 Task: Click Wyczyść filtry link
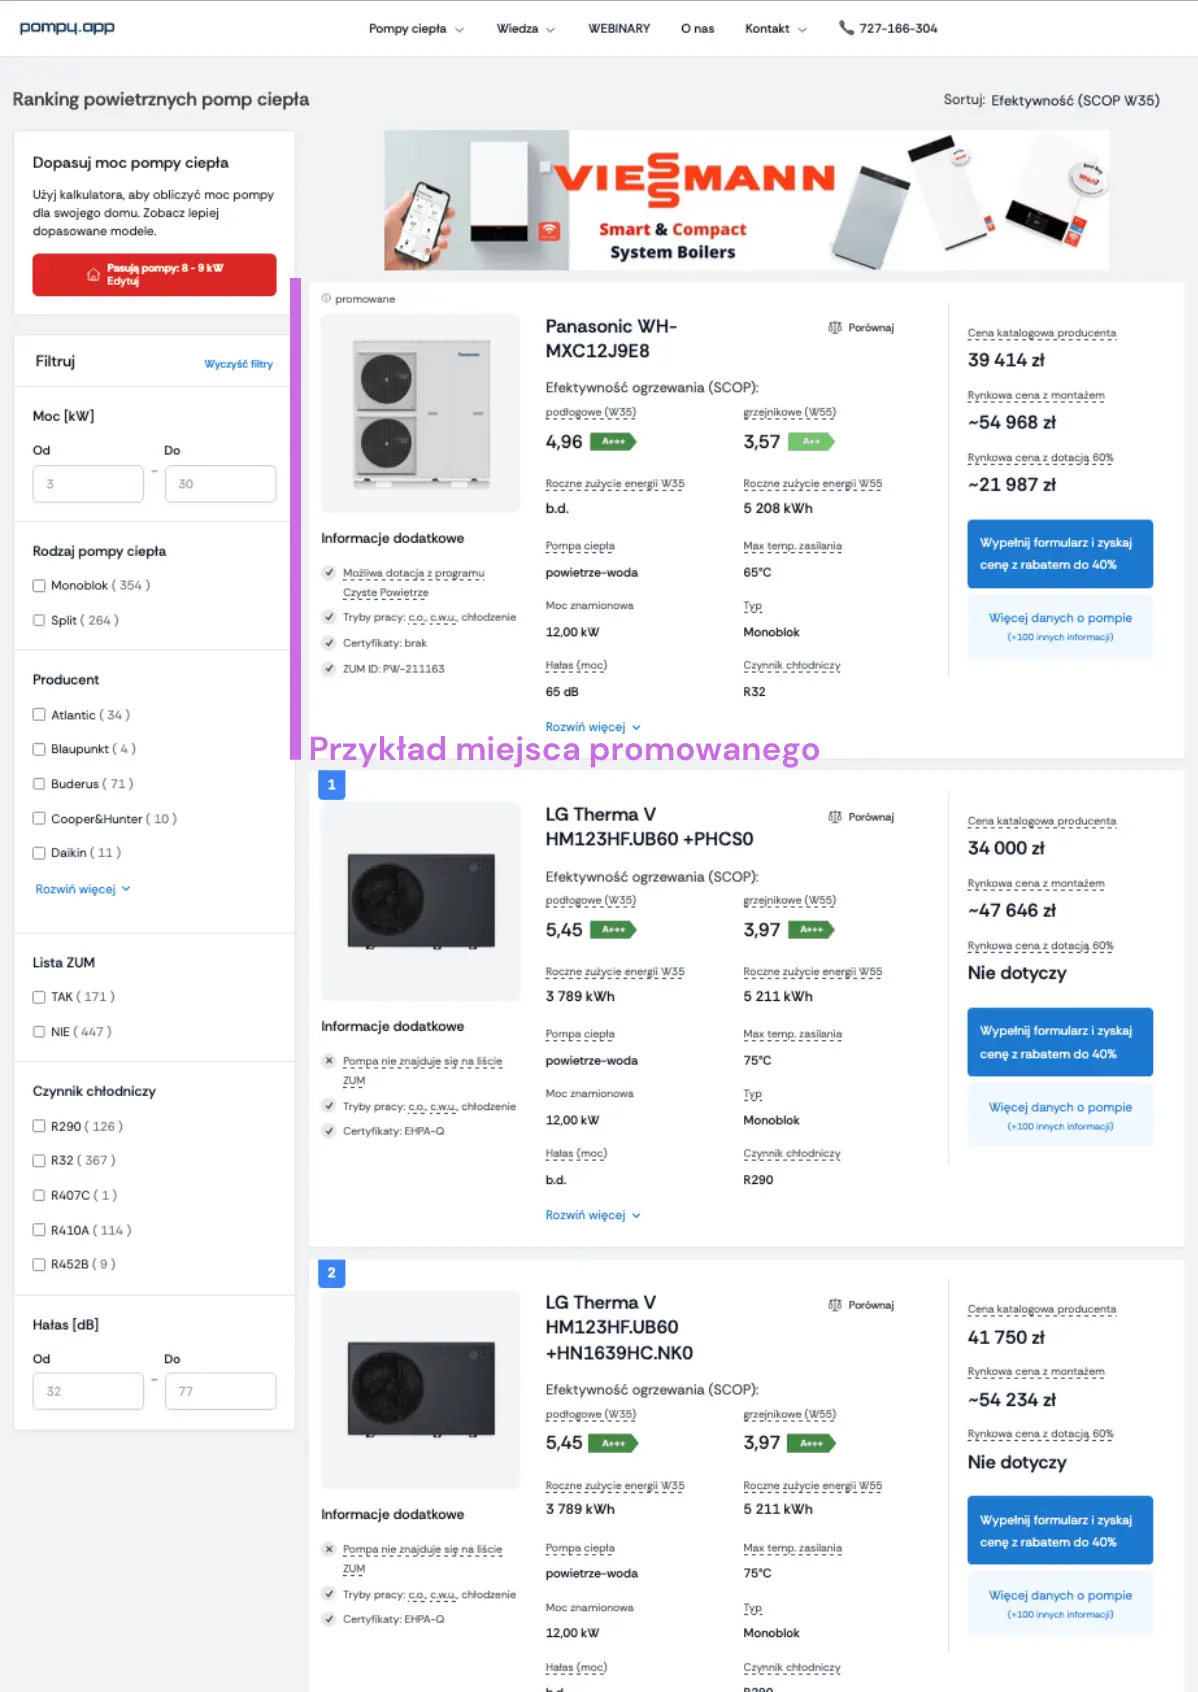click(x=238, y=364)
